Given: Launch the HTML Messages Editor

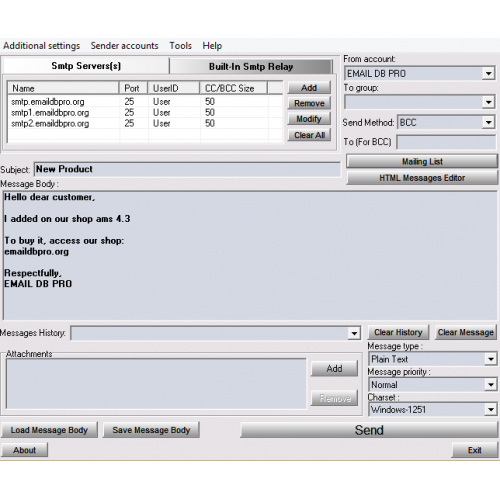Looking at the screenshot, I should point(422,178).
